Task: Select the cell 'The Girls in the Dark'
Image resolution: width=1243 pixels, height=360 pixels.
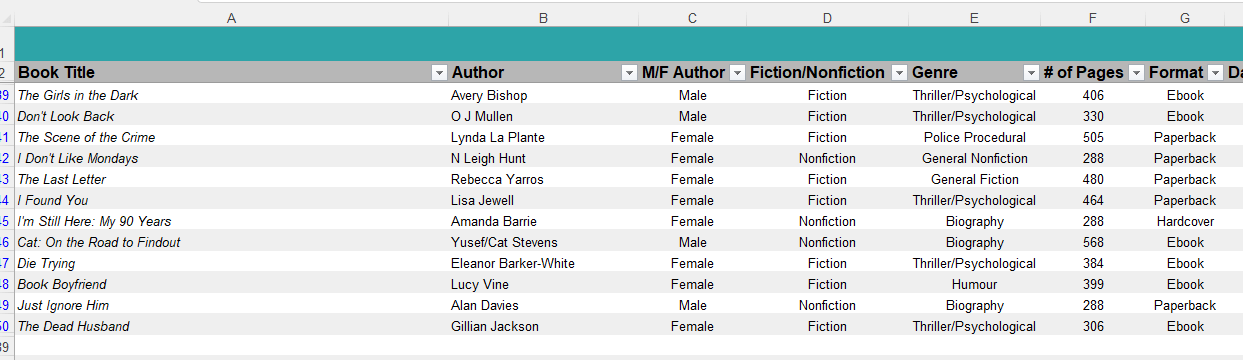Action: [x=232, y=95]
